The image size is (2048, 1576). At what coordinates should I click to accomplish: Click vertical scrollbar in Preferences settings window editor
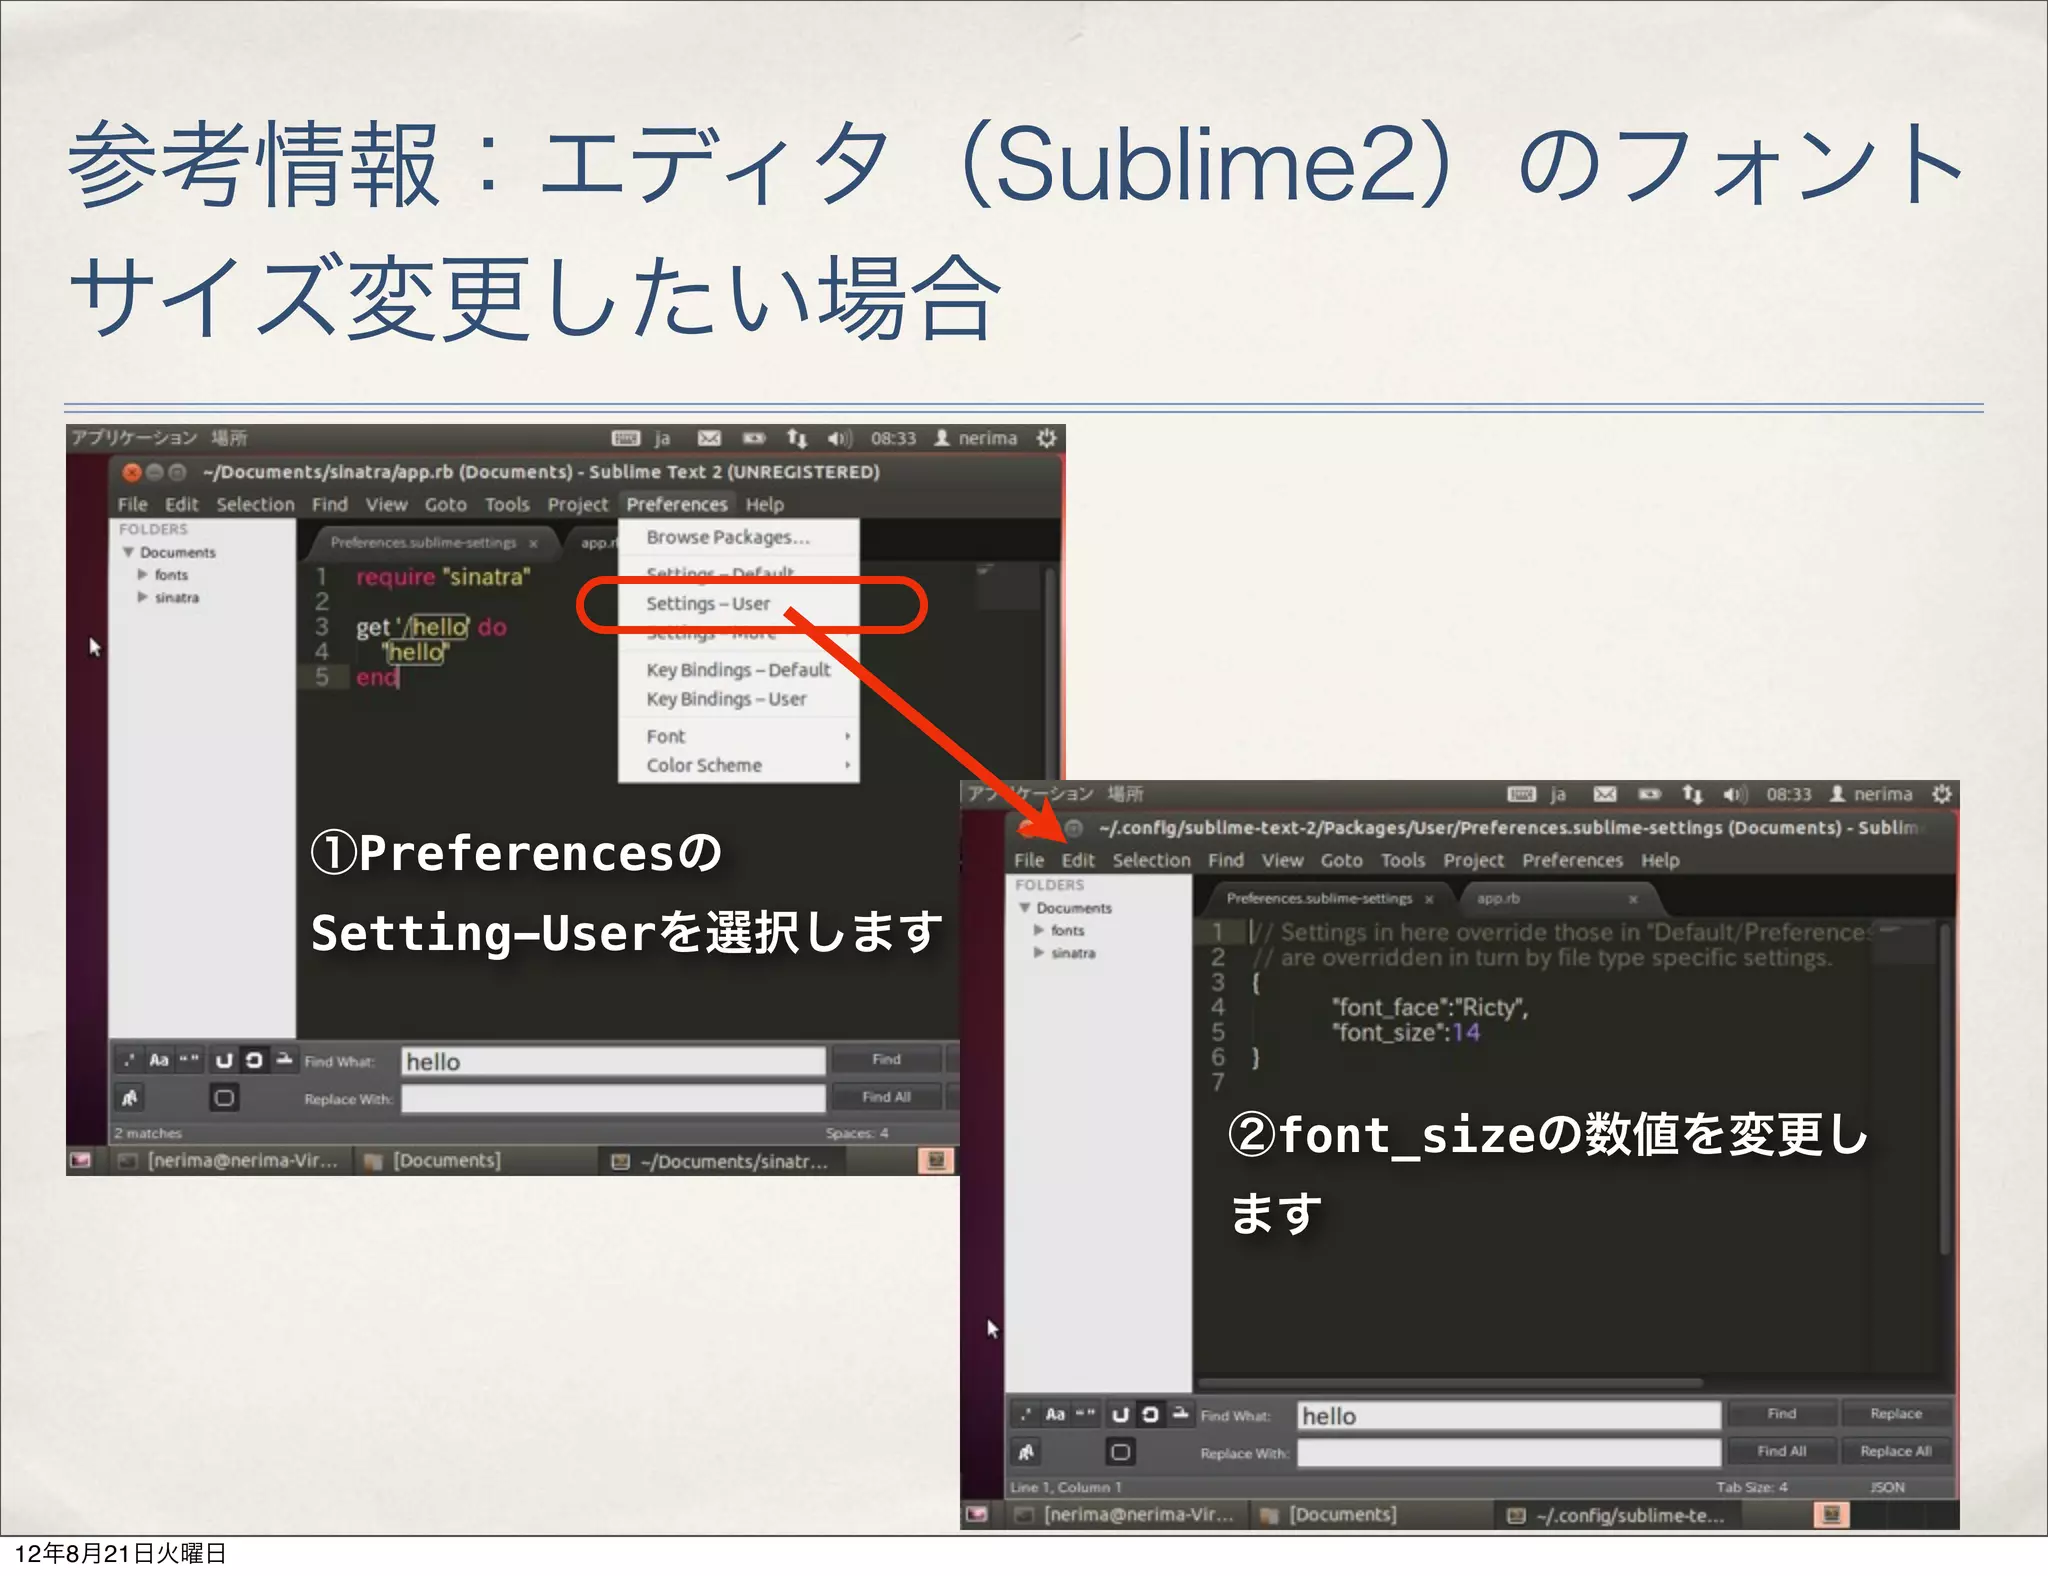[1944, 1088]
